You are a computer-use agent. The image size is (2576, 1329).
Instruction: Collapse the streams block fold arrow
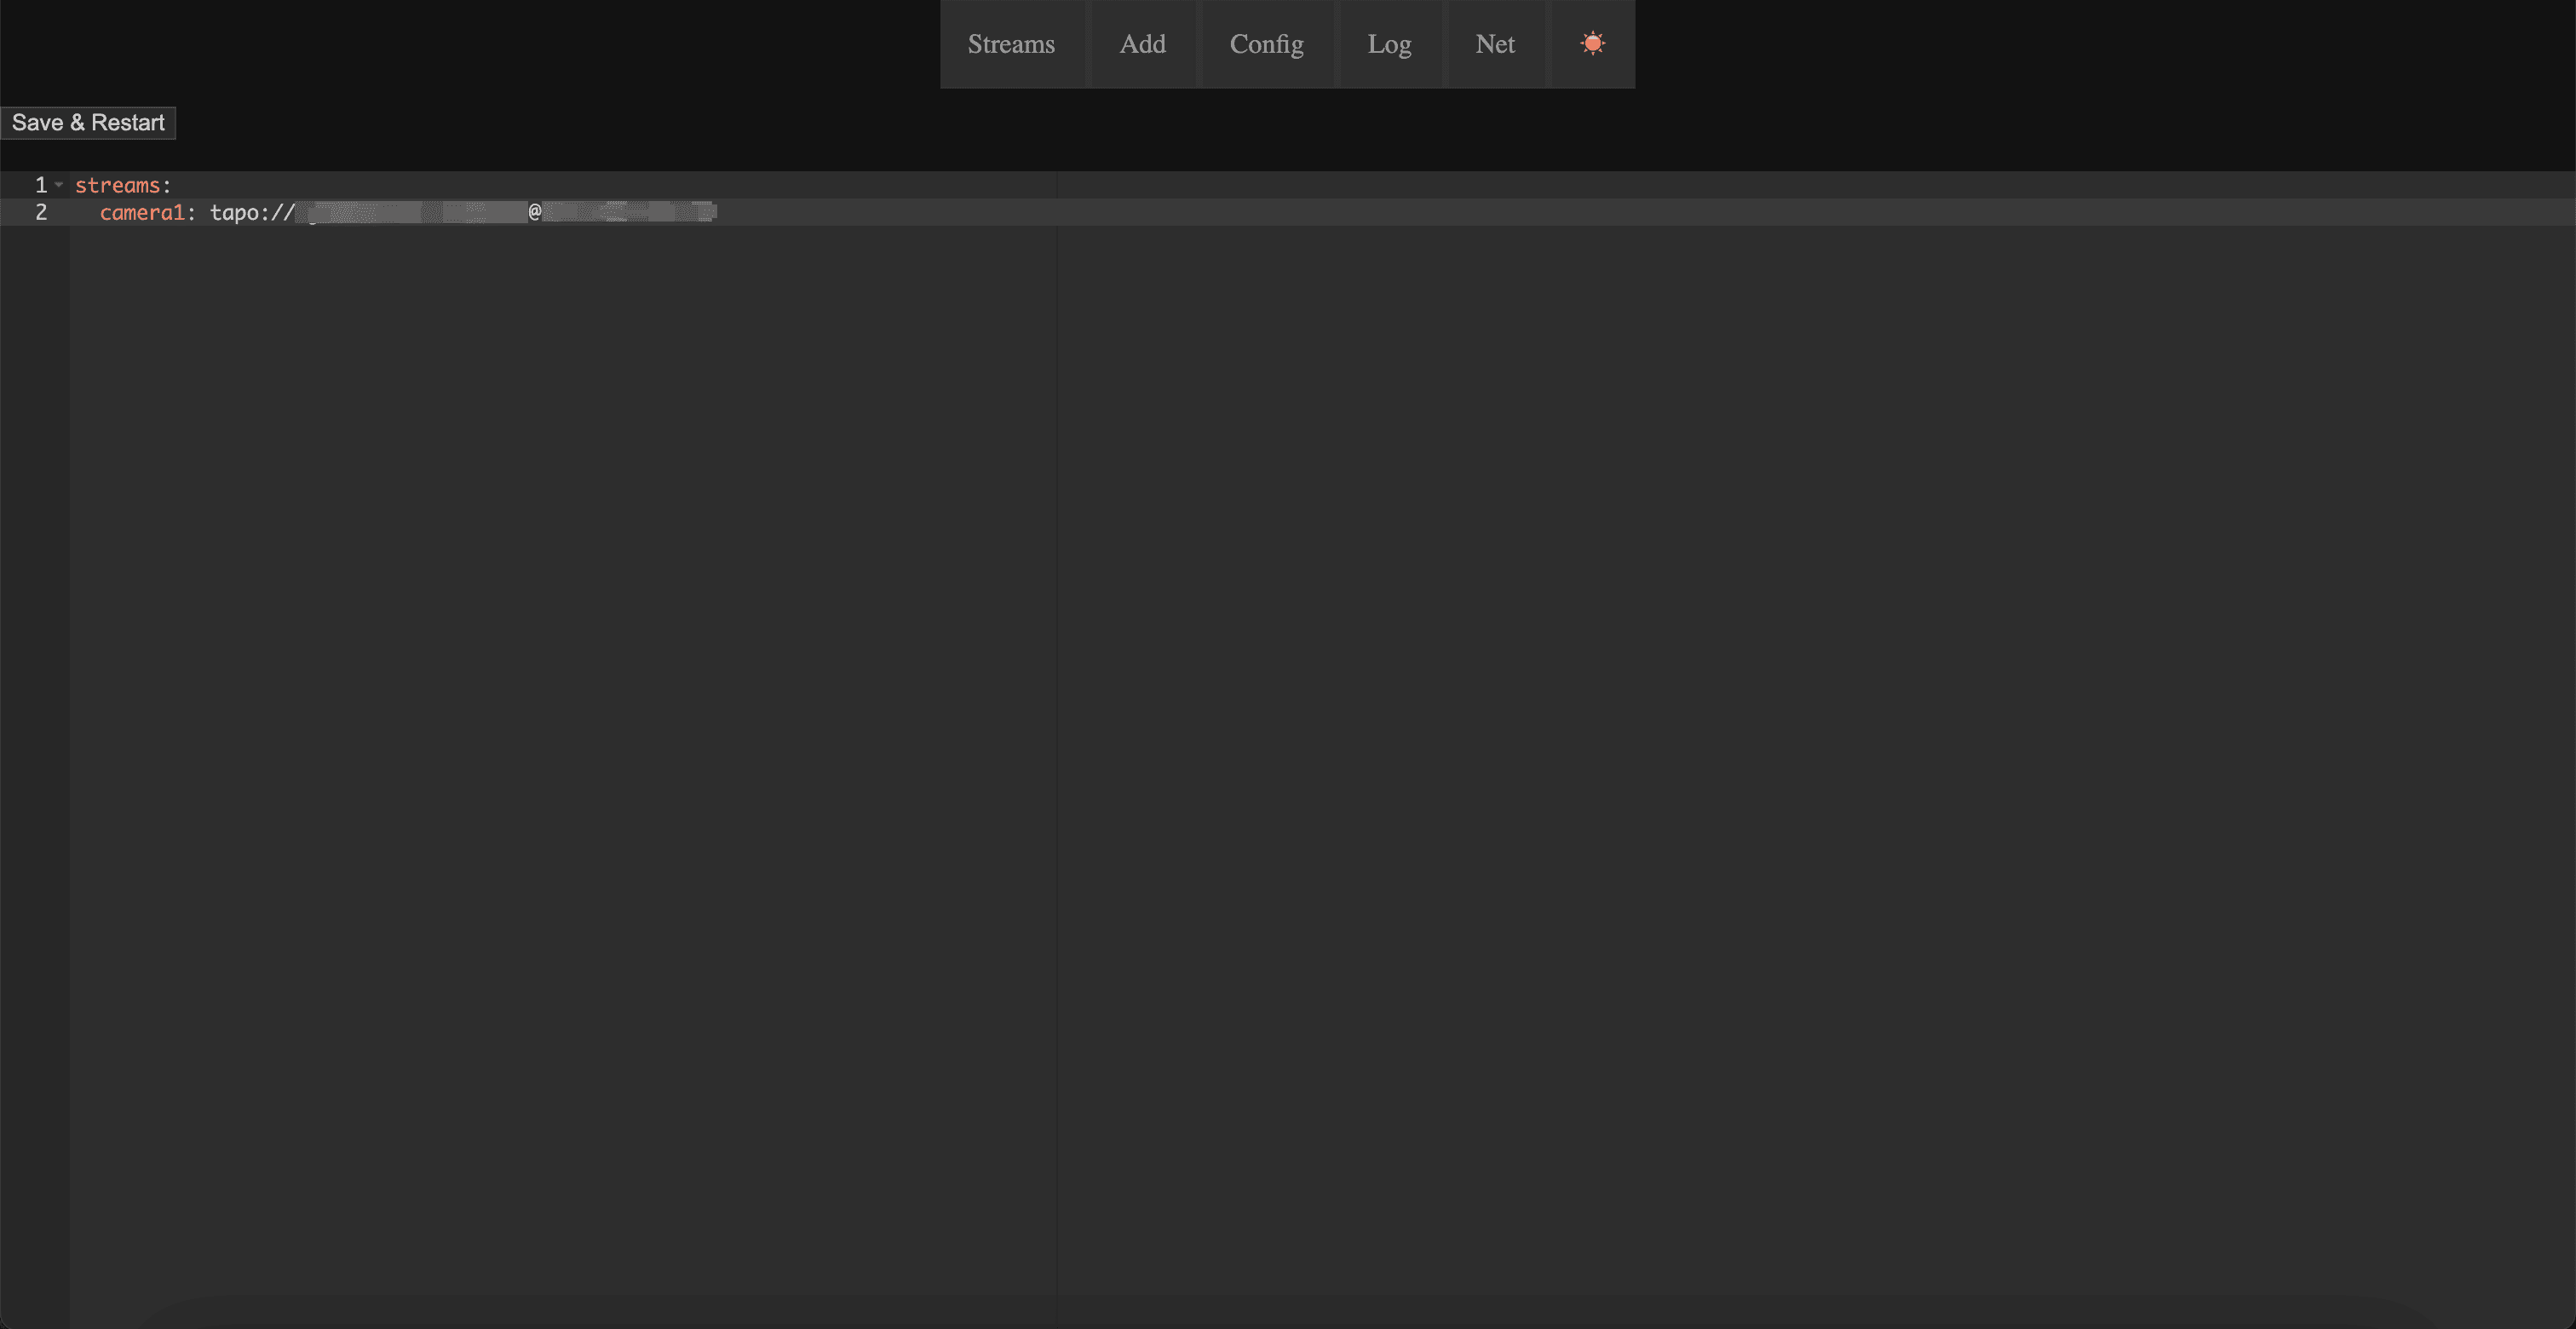tap(59, 185)
